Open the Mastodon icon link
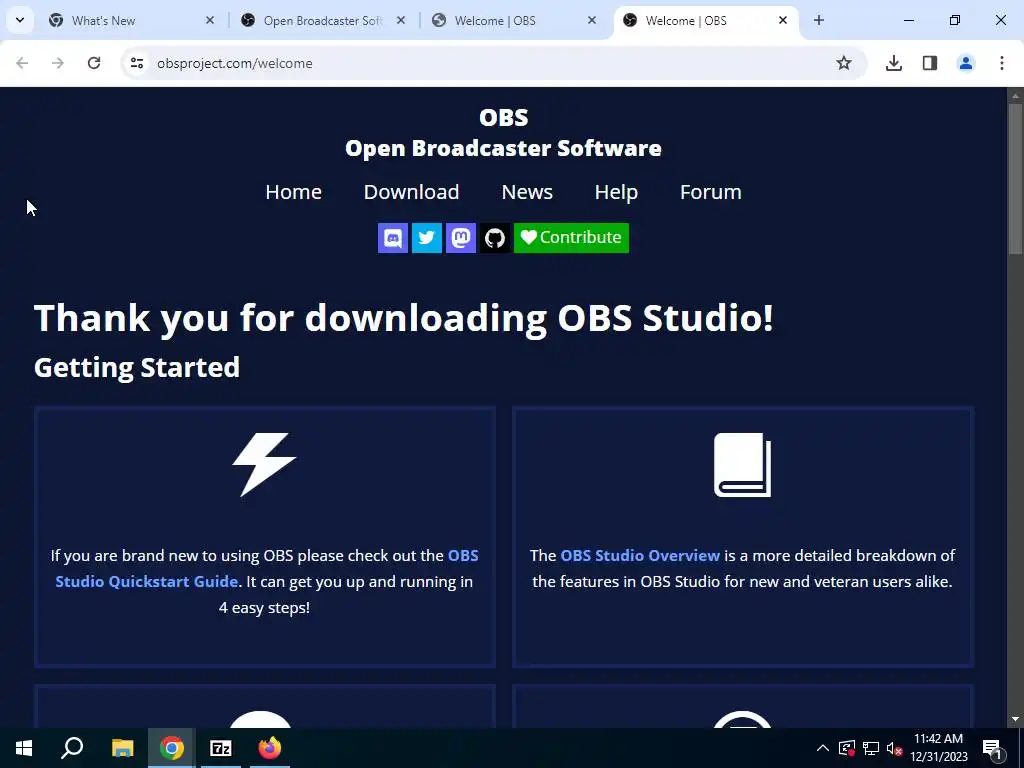Image resolution: width=1024 pixels, height=768 pixels. tap(460, 238)
